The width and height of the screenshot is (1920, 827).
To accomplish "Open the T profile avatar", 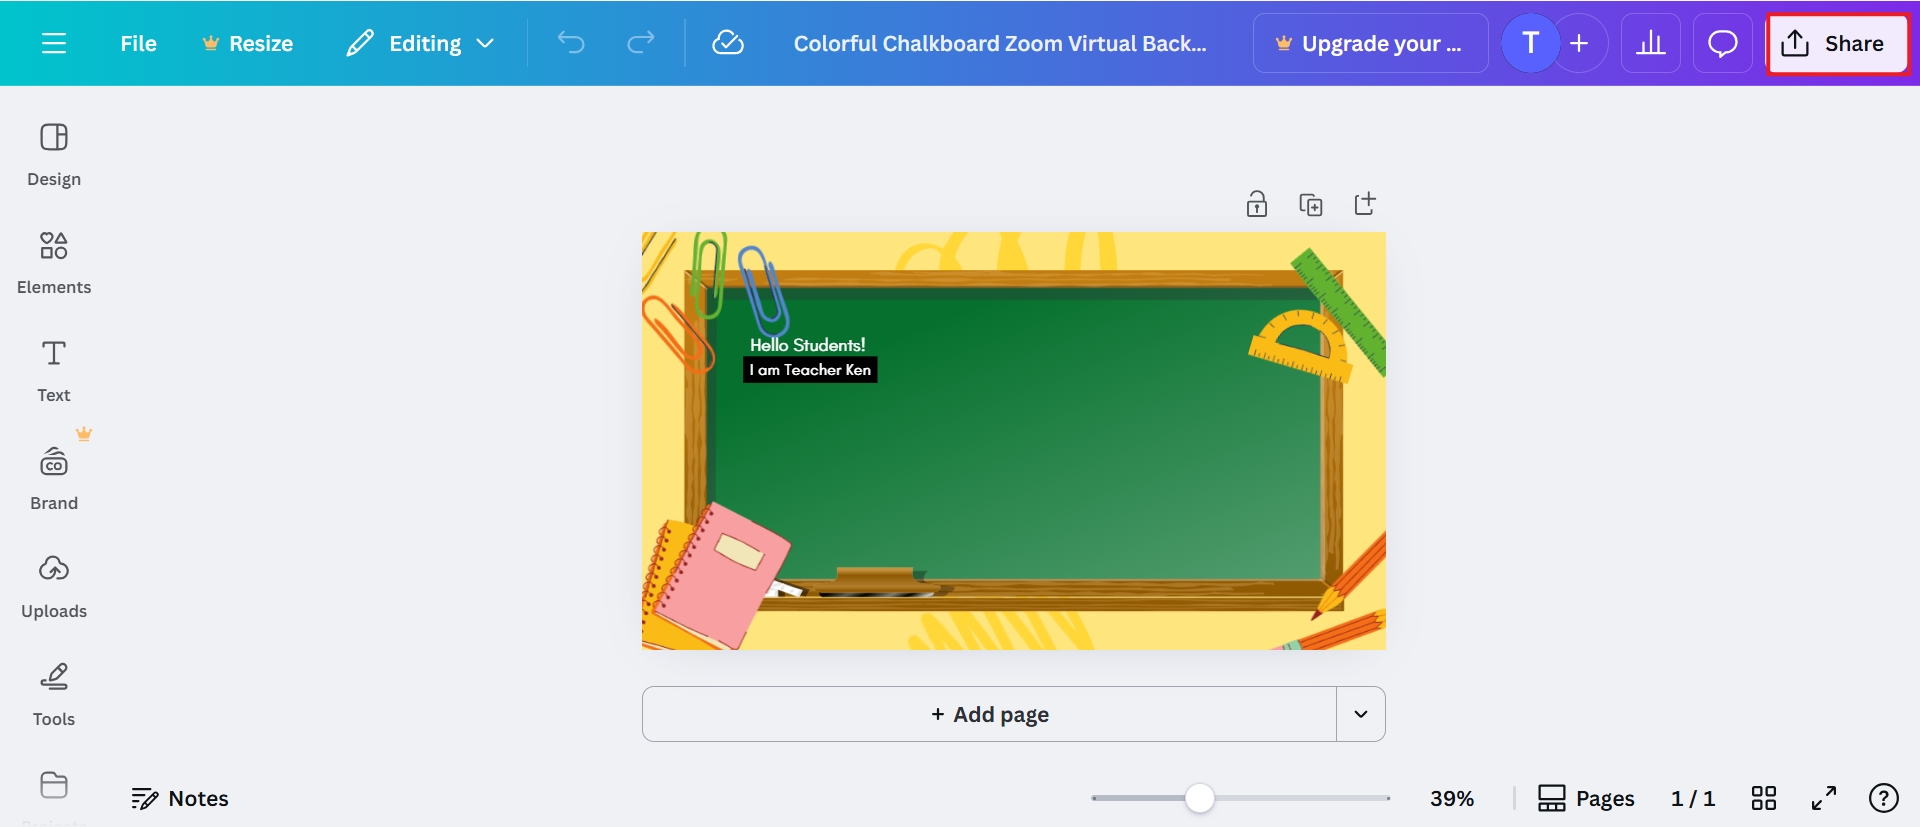I will pos(1530,43).
